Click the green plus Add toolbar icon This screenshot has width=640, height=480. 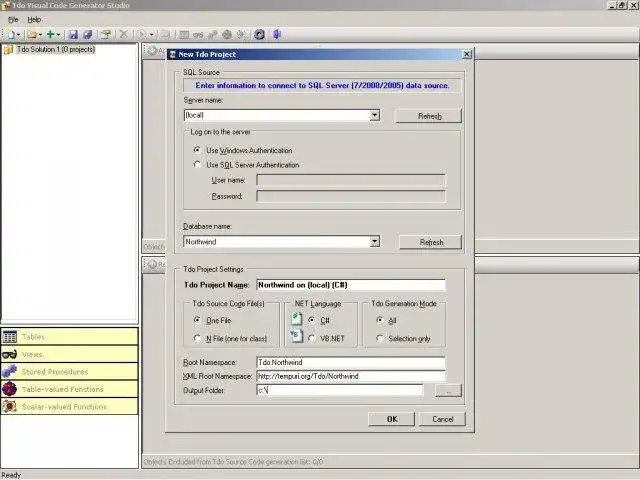[x=50, y=35]
